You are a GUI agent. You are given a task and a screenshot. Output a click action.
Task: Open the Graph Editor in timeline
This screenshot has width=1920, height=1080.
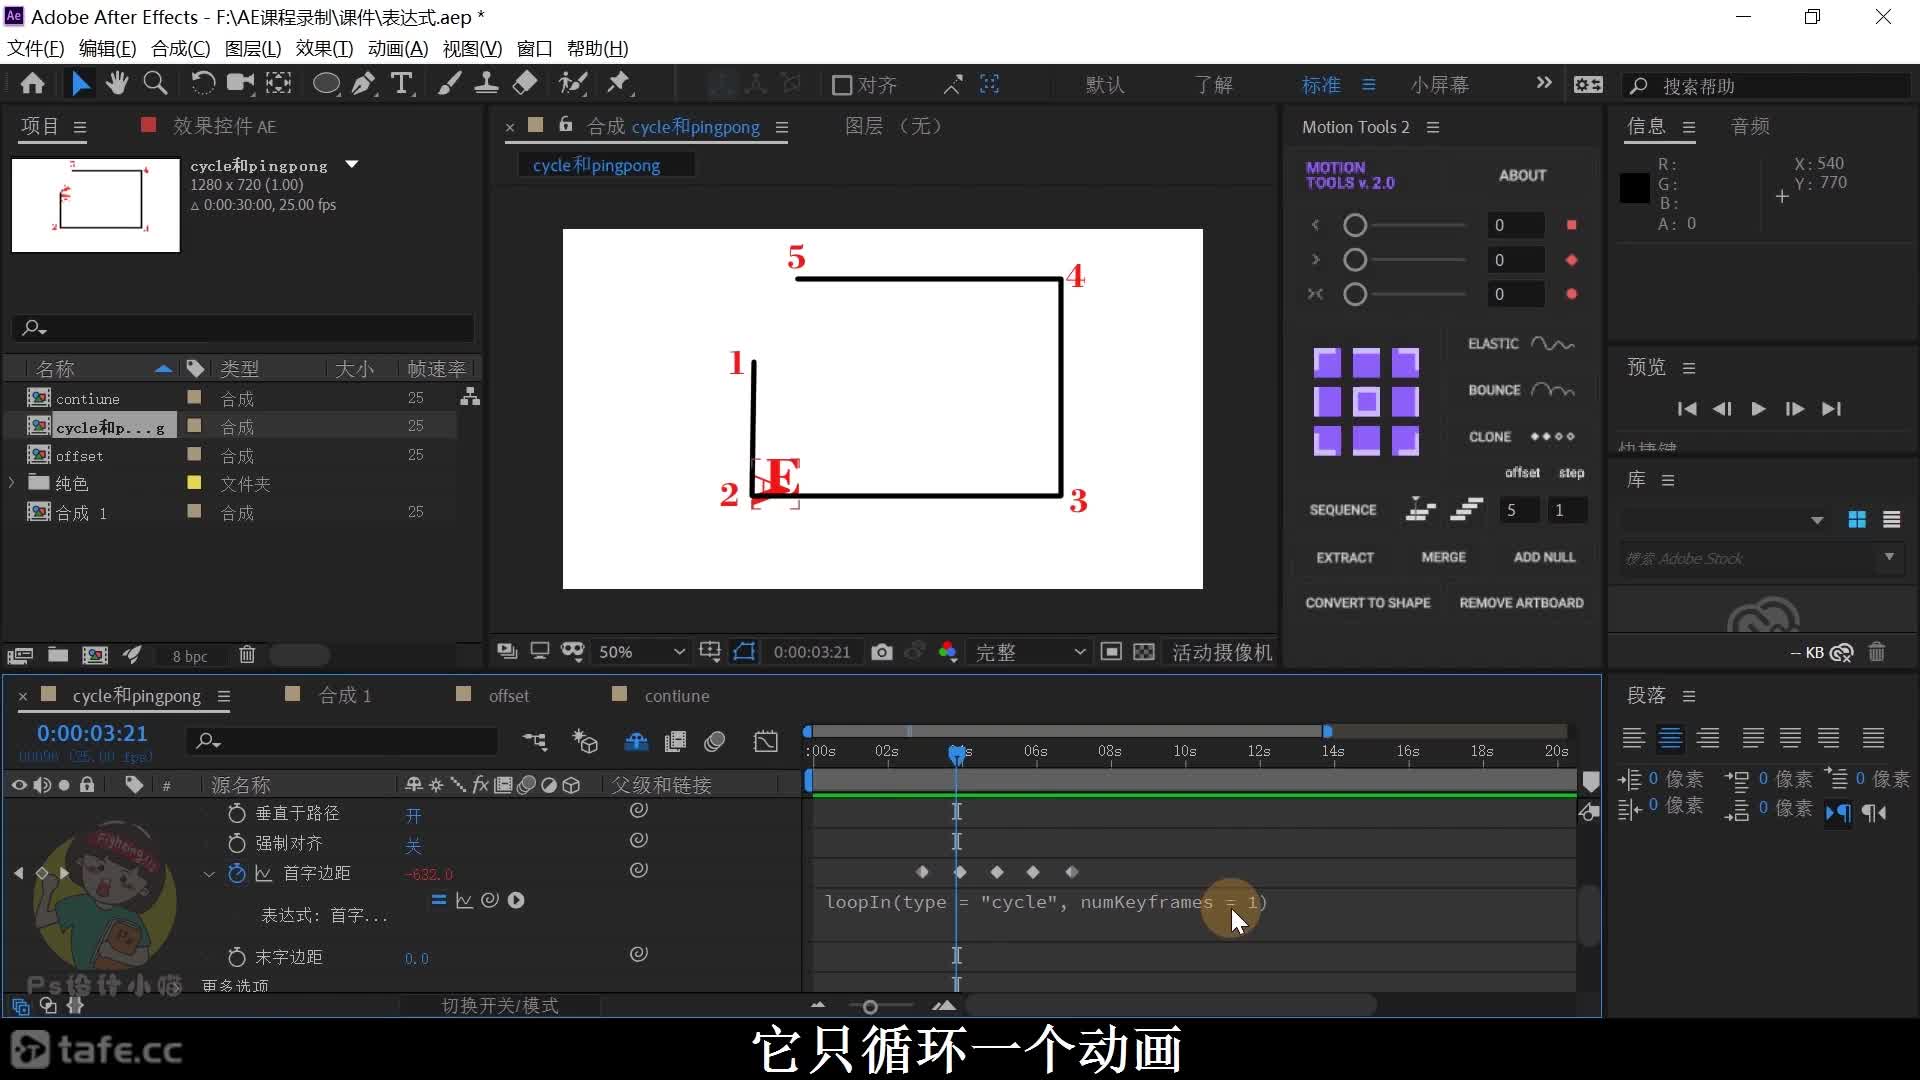pyautogui.click(x=766, y=741)
